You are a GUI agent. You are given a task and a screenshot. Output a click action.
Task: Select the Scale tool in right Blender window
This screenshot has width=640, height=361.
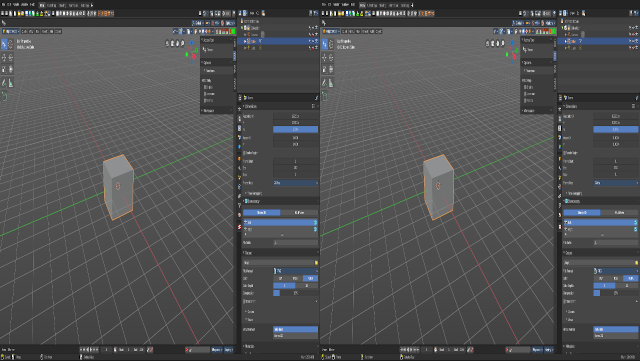324,69
